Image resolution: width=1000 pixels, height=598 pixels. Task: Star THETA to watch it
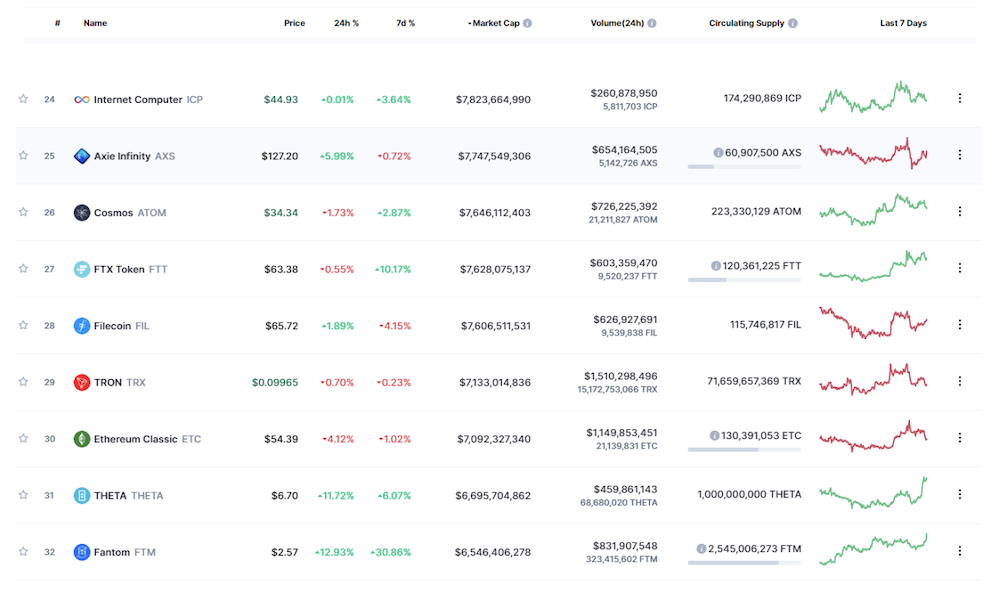(x=24, y=495)
